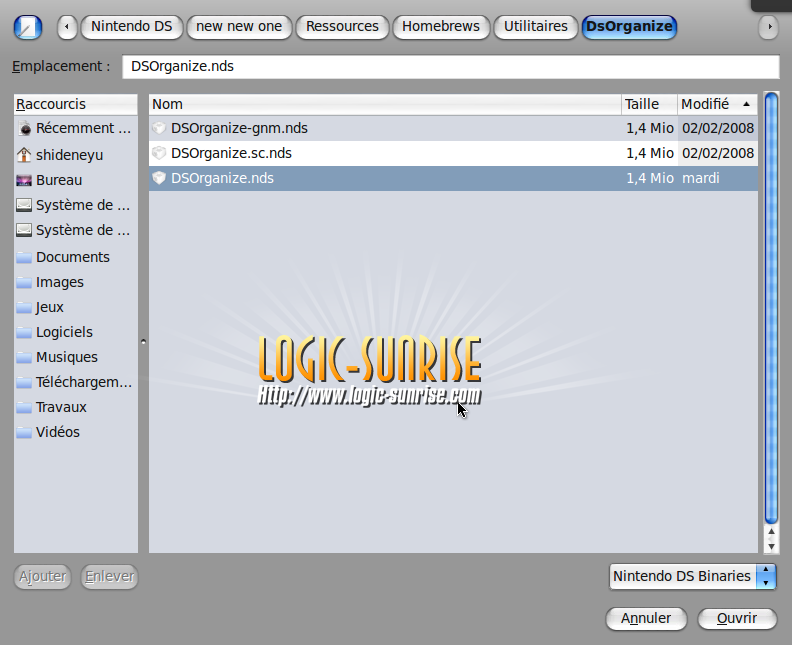Click the Emplacement text field

point(451,67)
